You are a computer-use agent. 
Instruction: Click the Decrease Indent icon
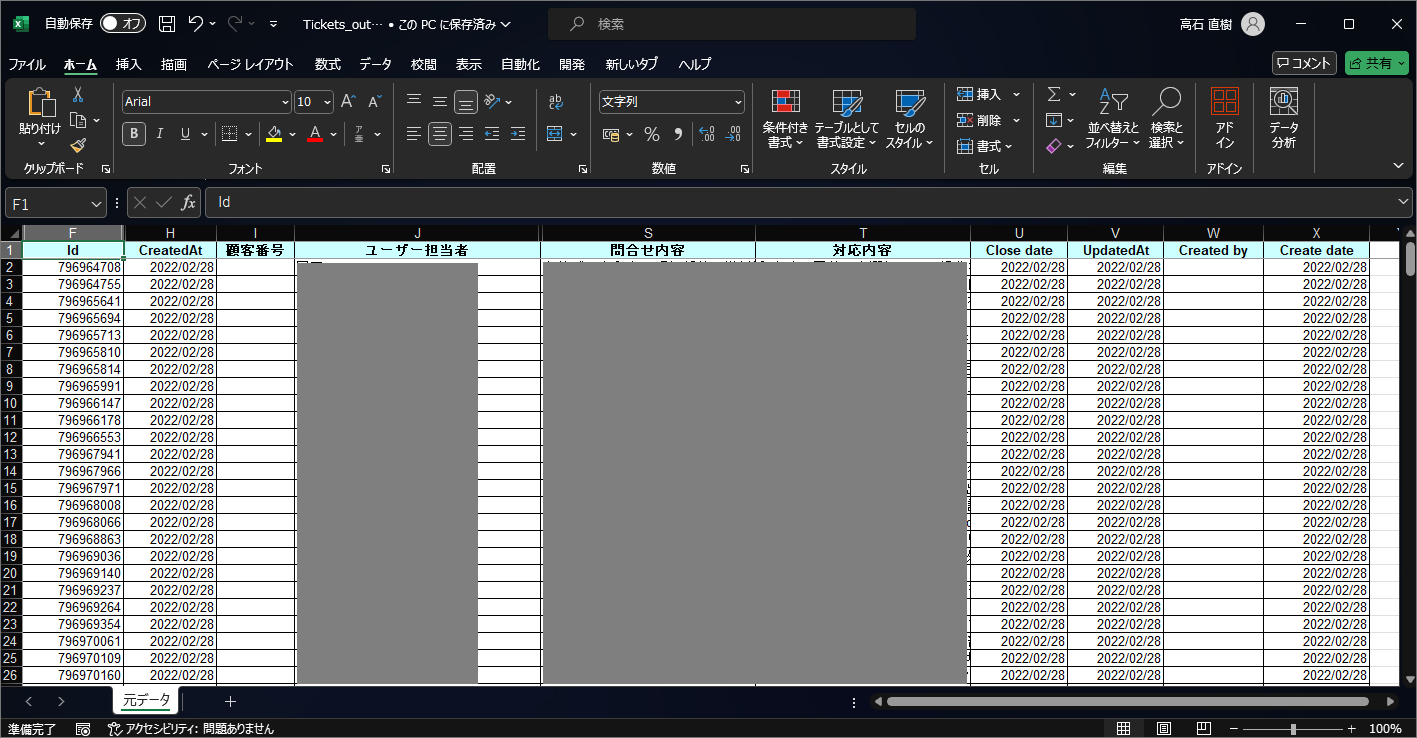[x=492, y=134]
